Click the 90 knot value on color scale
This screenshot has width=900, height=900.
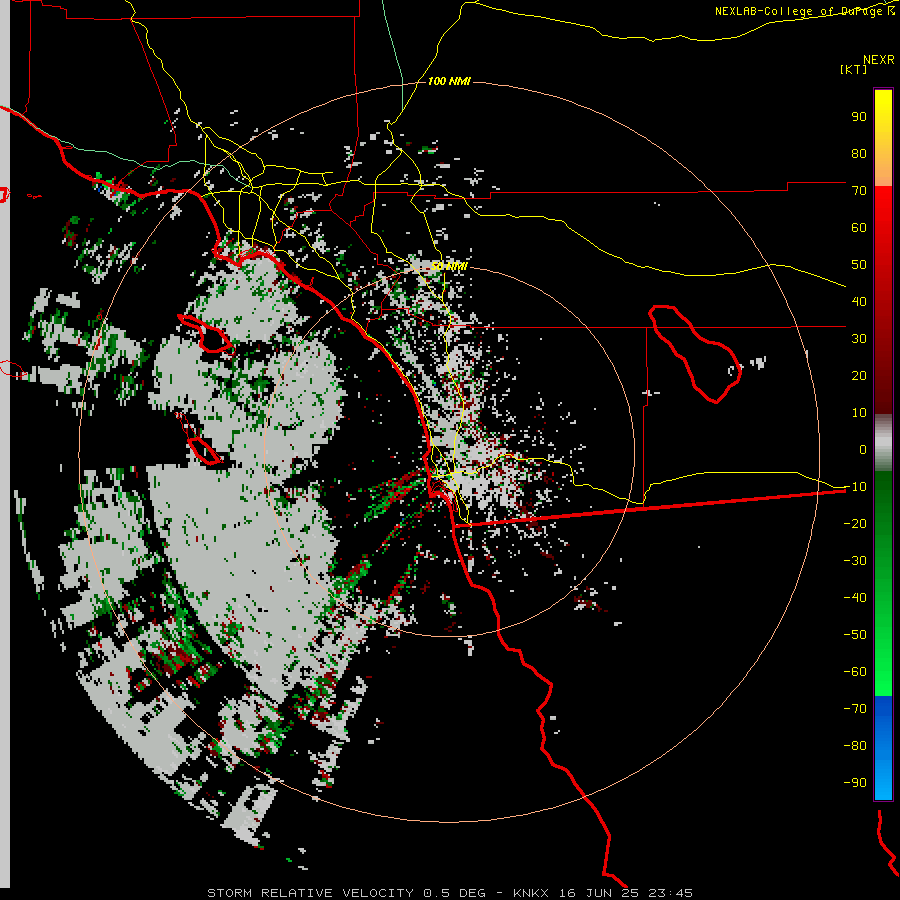click(859, 117)
